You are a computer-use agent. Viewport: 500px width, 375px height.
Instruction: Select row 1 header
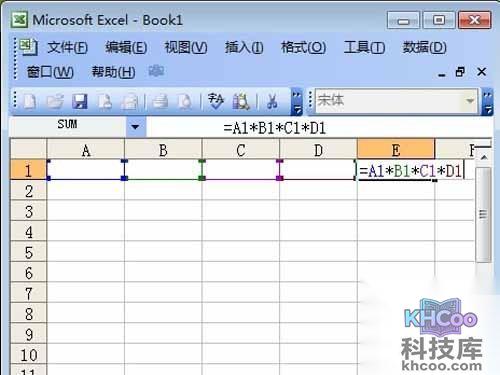pyautogui.click(x=29, y=170)
